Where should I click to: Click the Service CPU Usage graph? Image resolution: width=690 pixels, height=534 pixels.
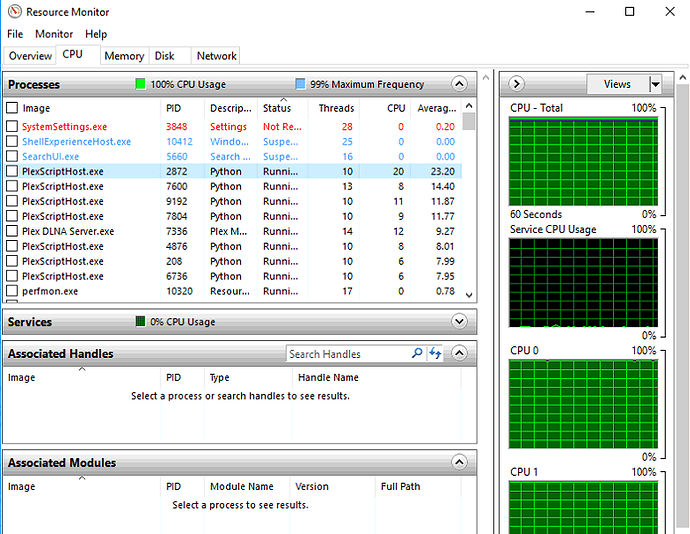[x=583, y=283]
